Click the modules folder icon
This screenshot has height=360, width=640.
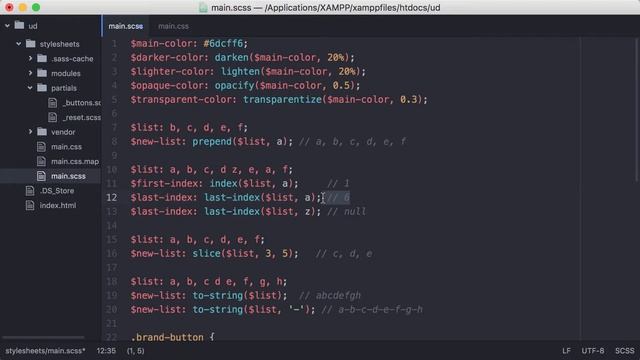tap(42, 73)
